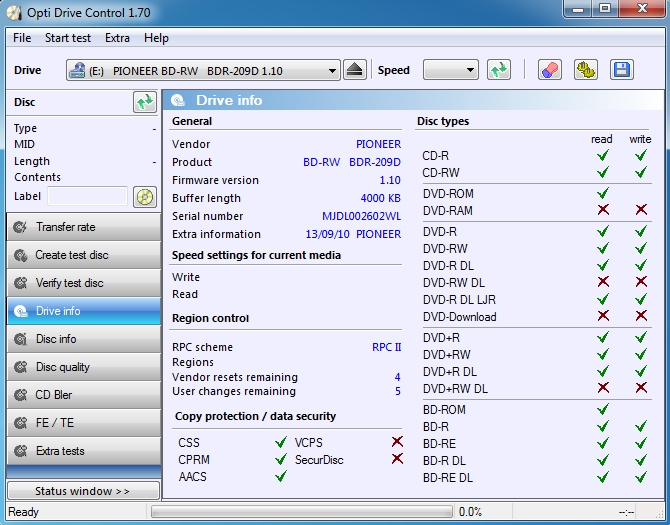The image size is (670, 525).
Task: Open the Verify test disc page
Action: [84, 283]
